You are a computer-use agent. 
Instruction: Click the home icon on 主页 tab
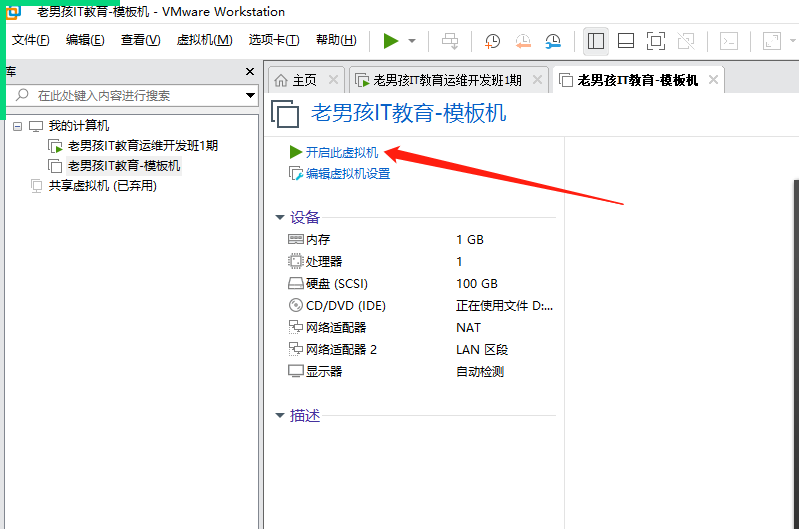click(x=281, y=80)
